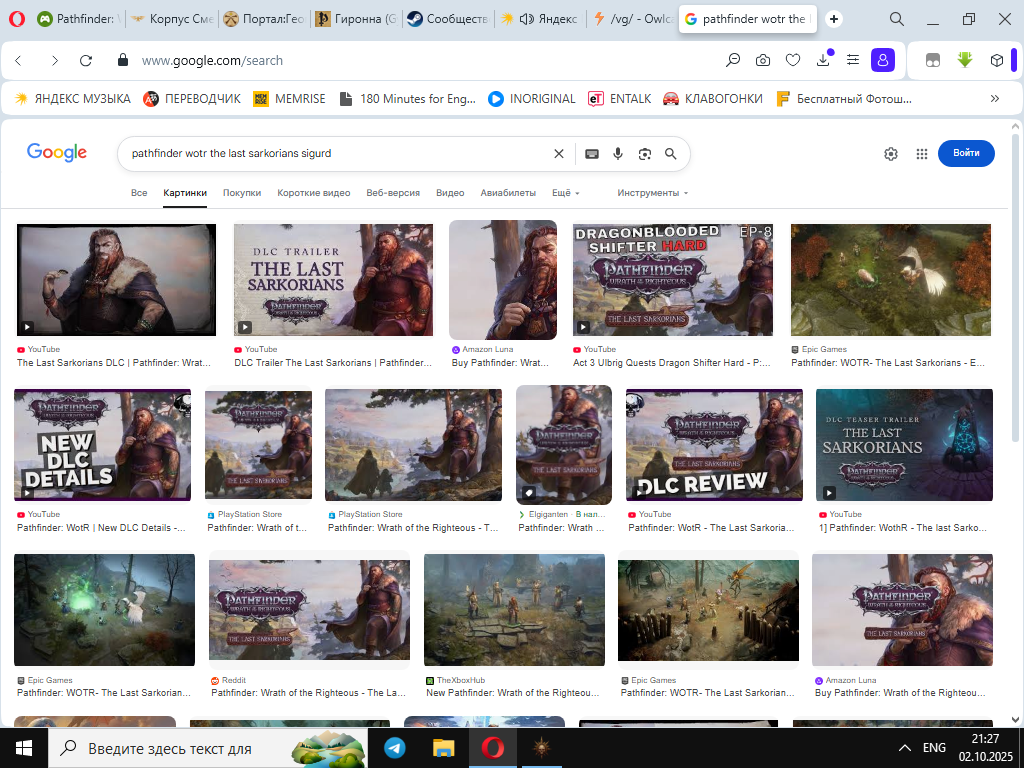The image size is (1024, 768).
Task: Open ПЕРЕВОДЧИК bookmark
Action: [x=192, y=99]
